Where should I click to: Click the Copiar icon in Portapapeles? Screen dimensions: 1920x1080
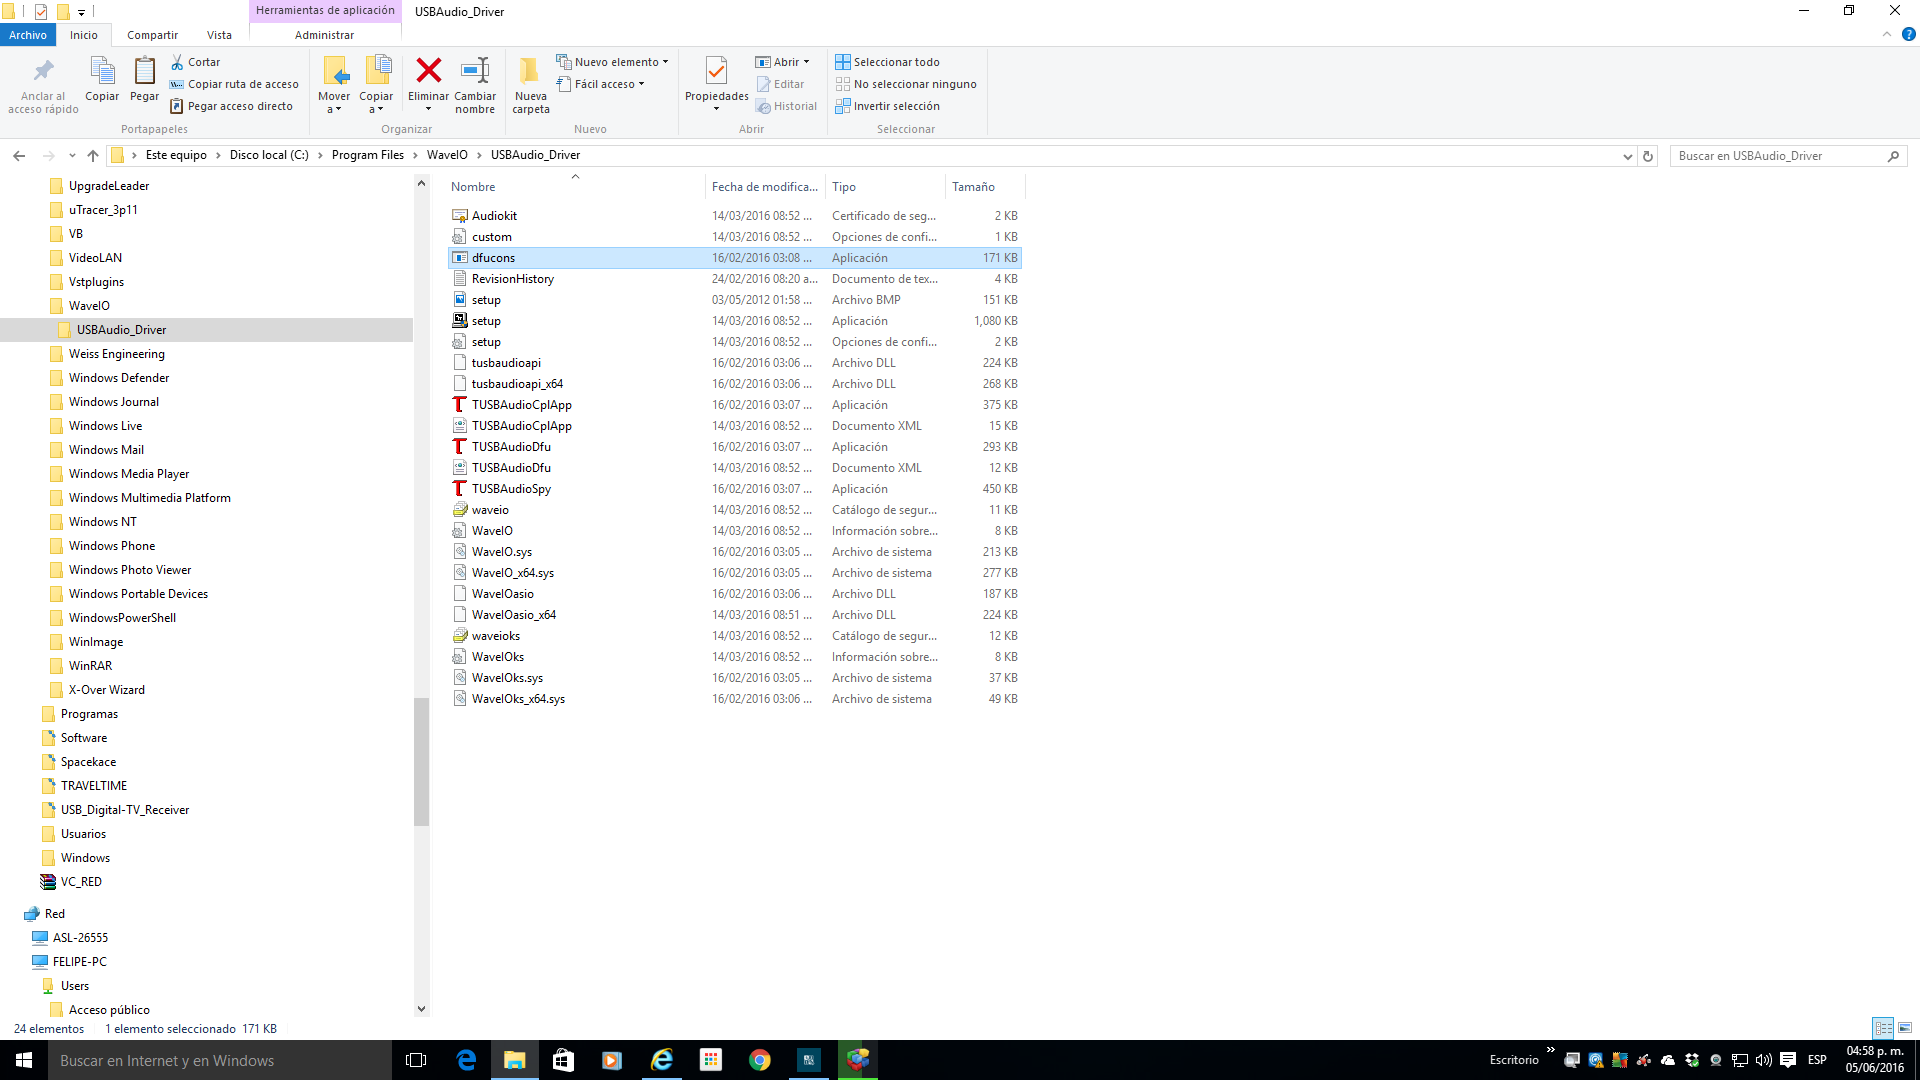pos(102,71)
